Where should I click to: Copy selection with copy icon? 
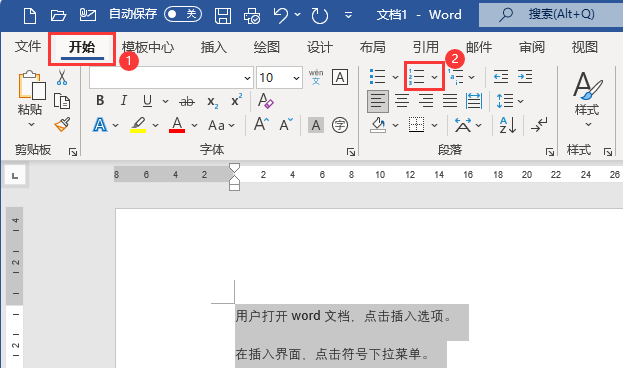(62, 101)
